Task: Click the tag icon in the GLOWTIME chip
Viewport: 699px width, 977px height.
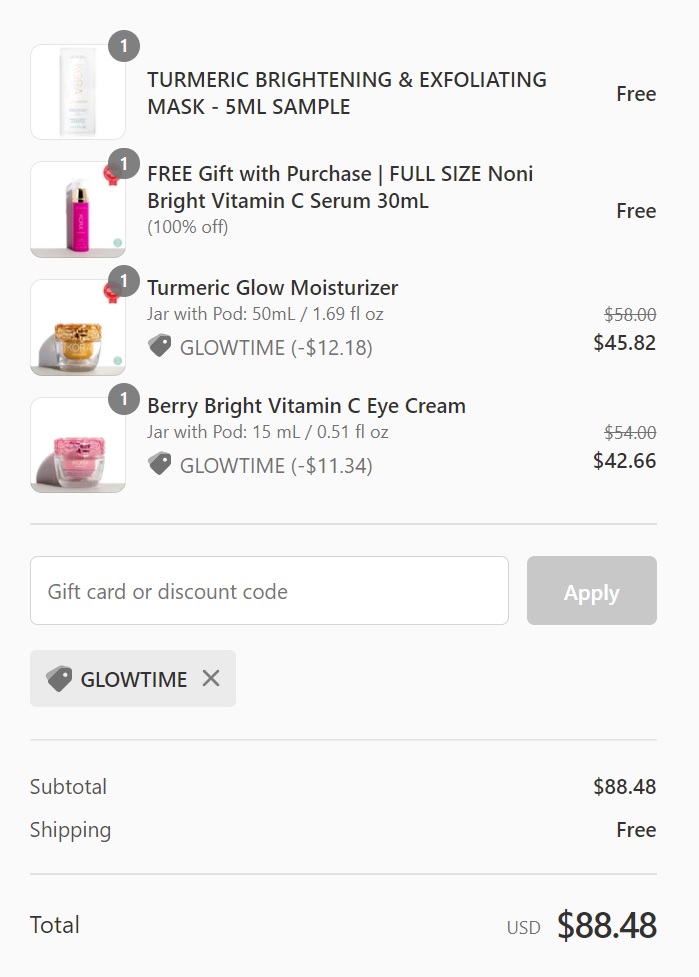Action: (60, 679)
